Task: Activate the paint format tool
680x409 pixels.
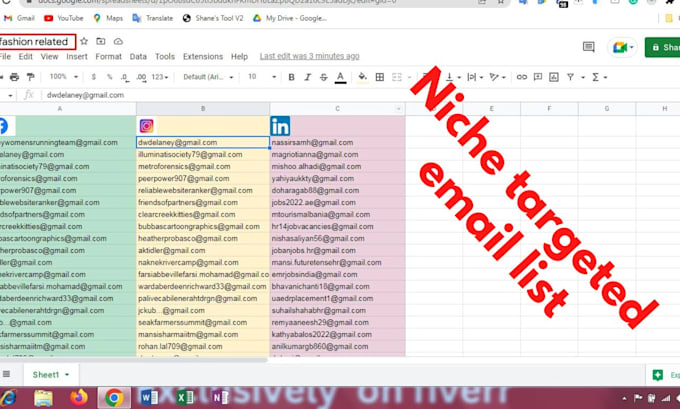Action: click(x=30, y=77)
